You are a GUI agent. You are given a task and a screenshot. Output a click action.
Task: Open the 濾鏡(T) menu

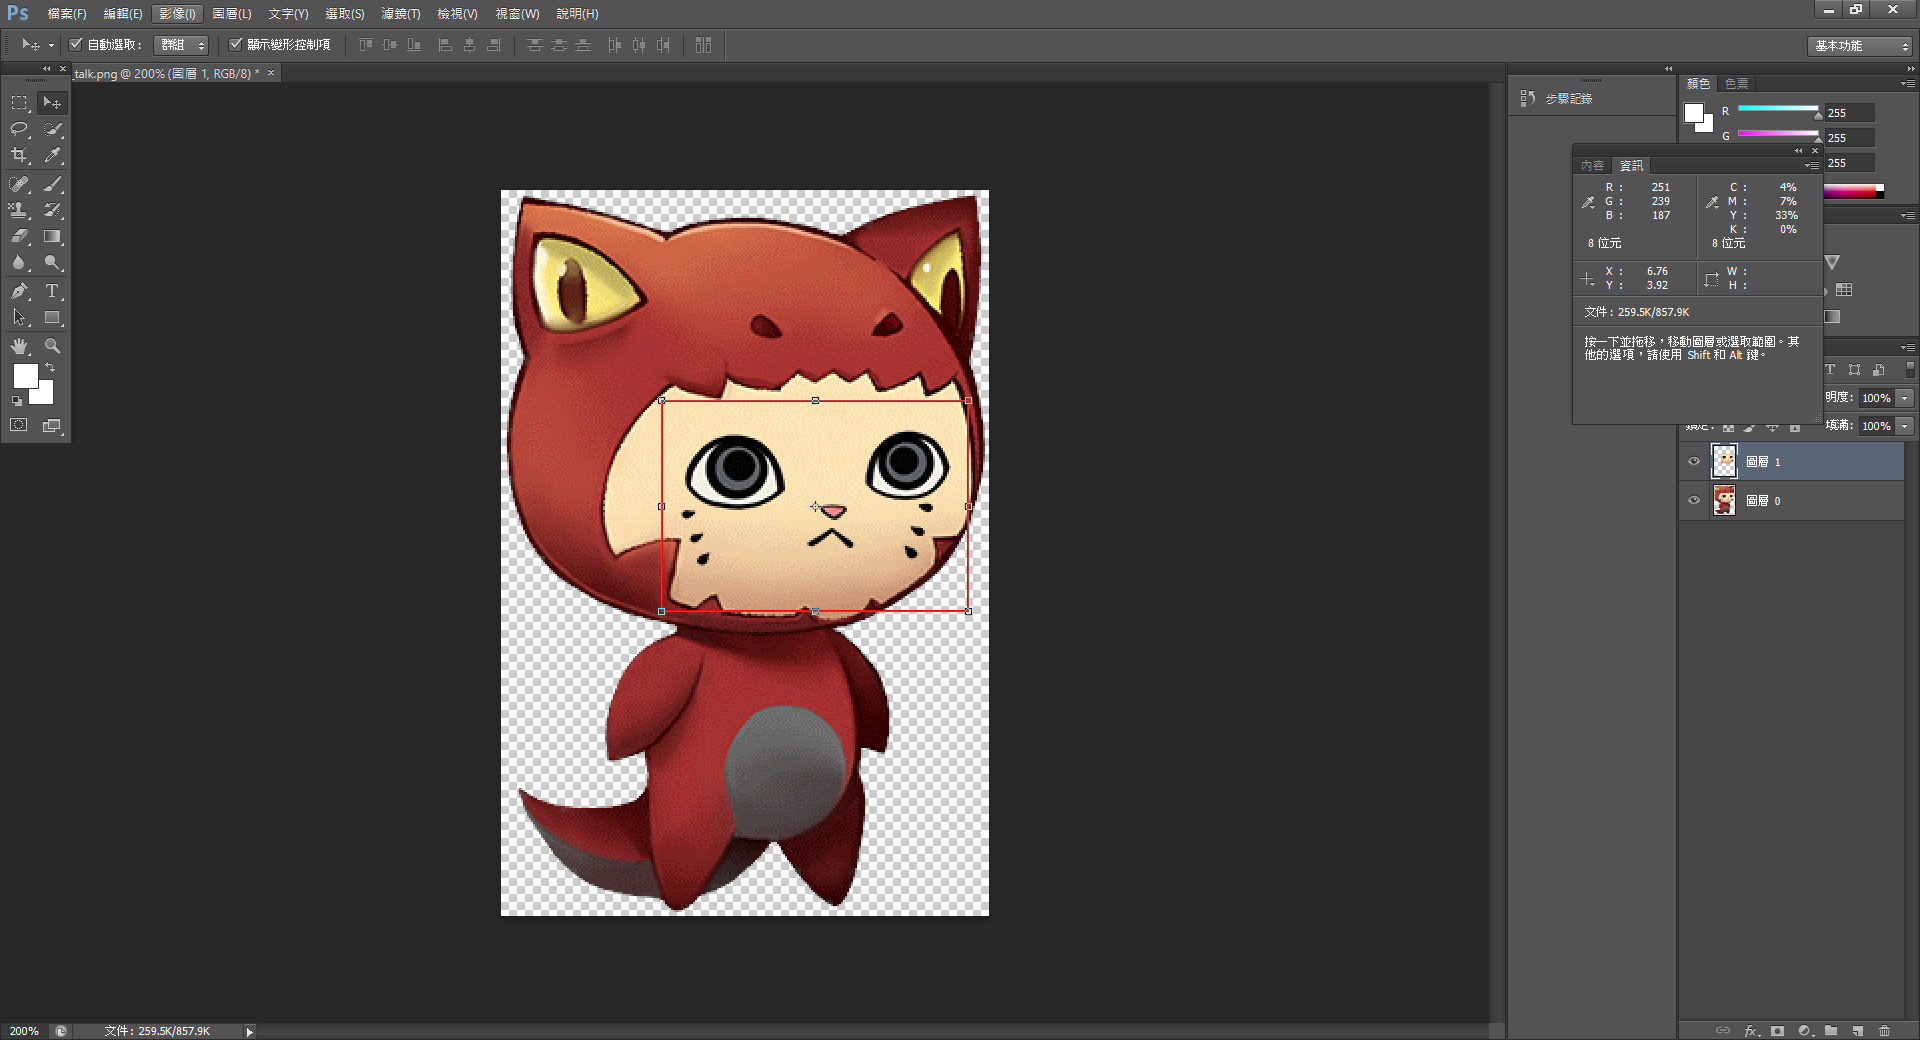pyautogui.click(x=400, y=14)
